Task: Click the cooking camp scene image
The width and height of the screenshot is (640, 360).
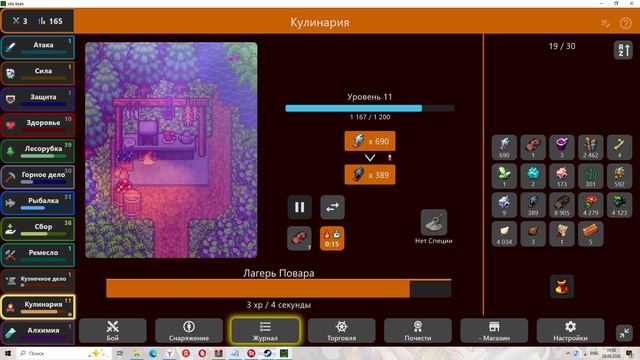Action: pos(171,150)
